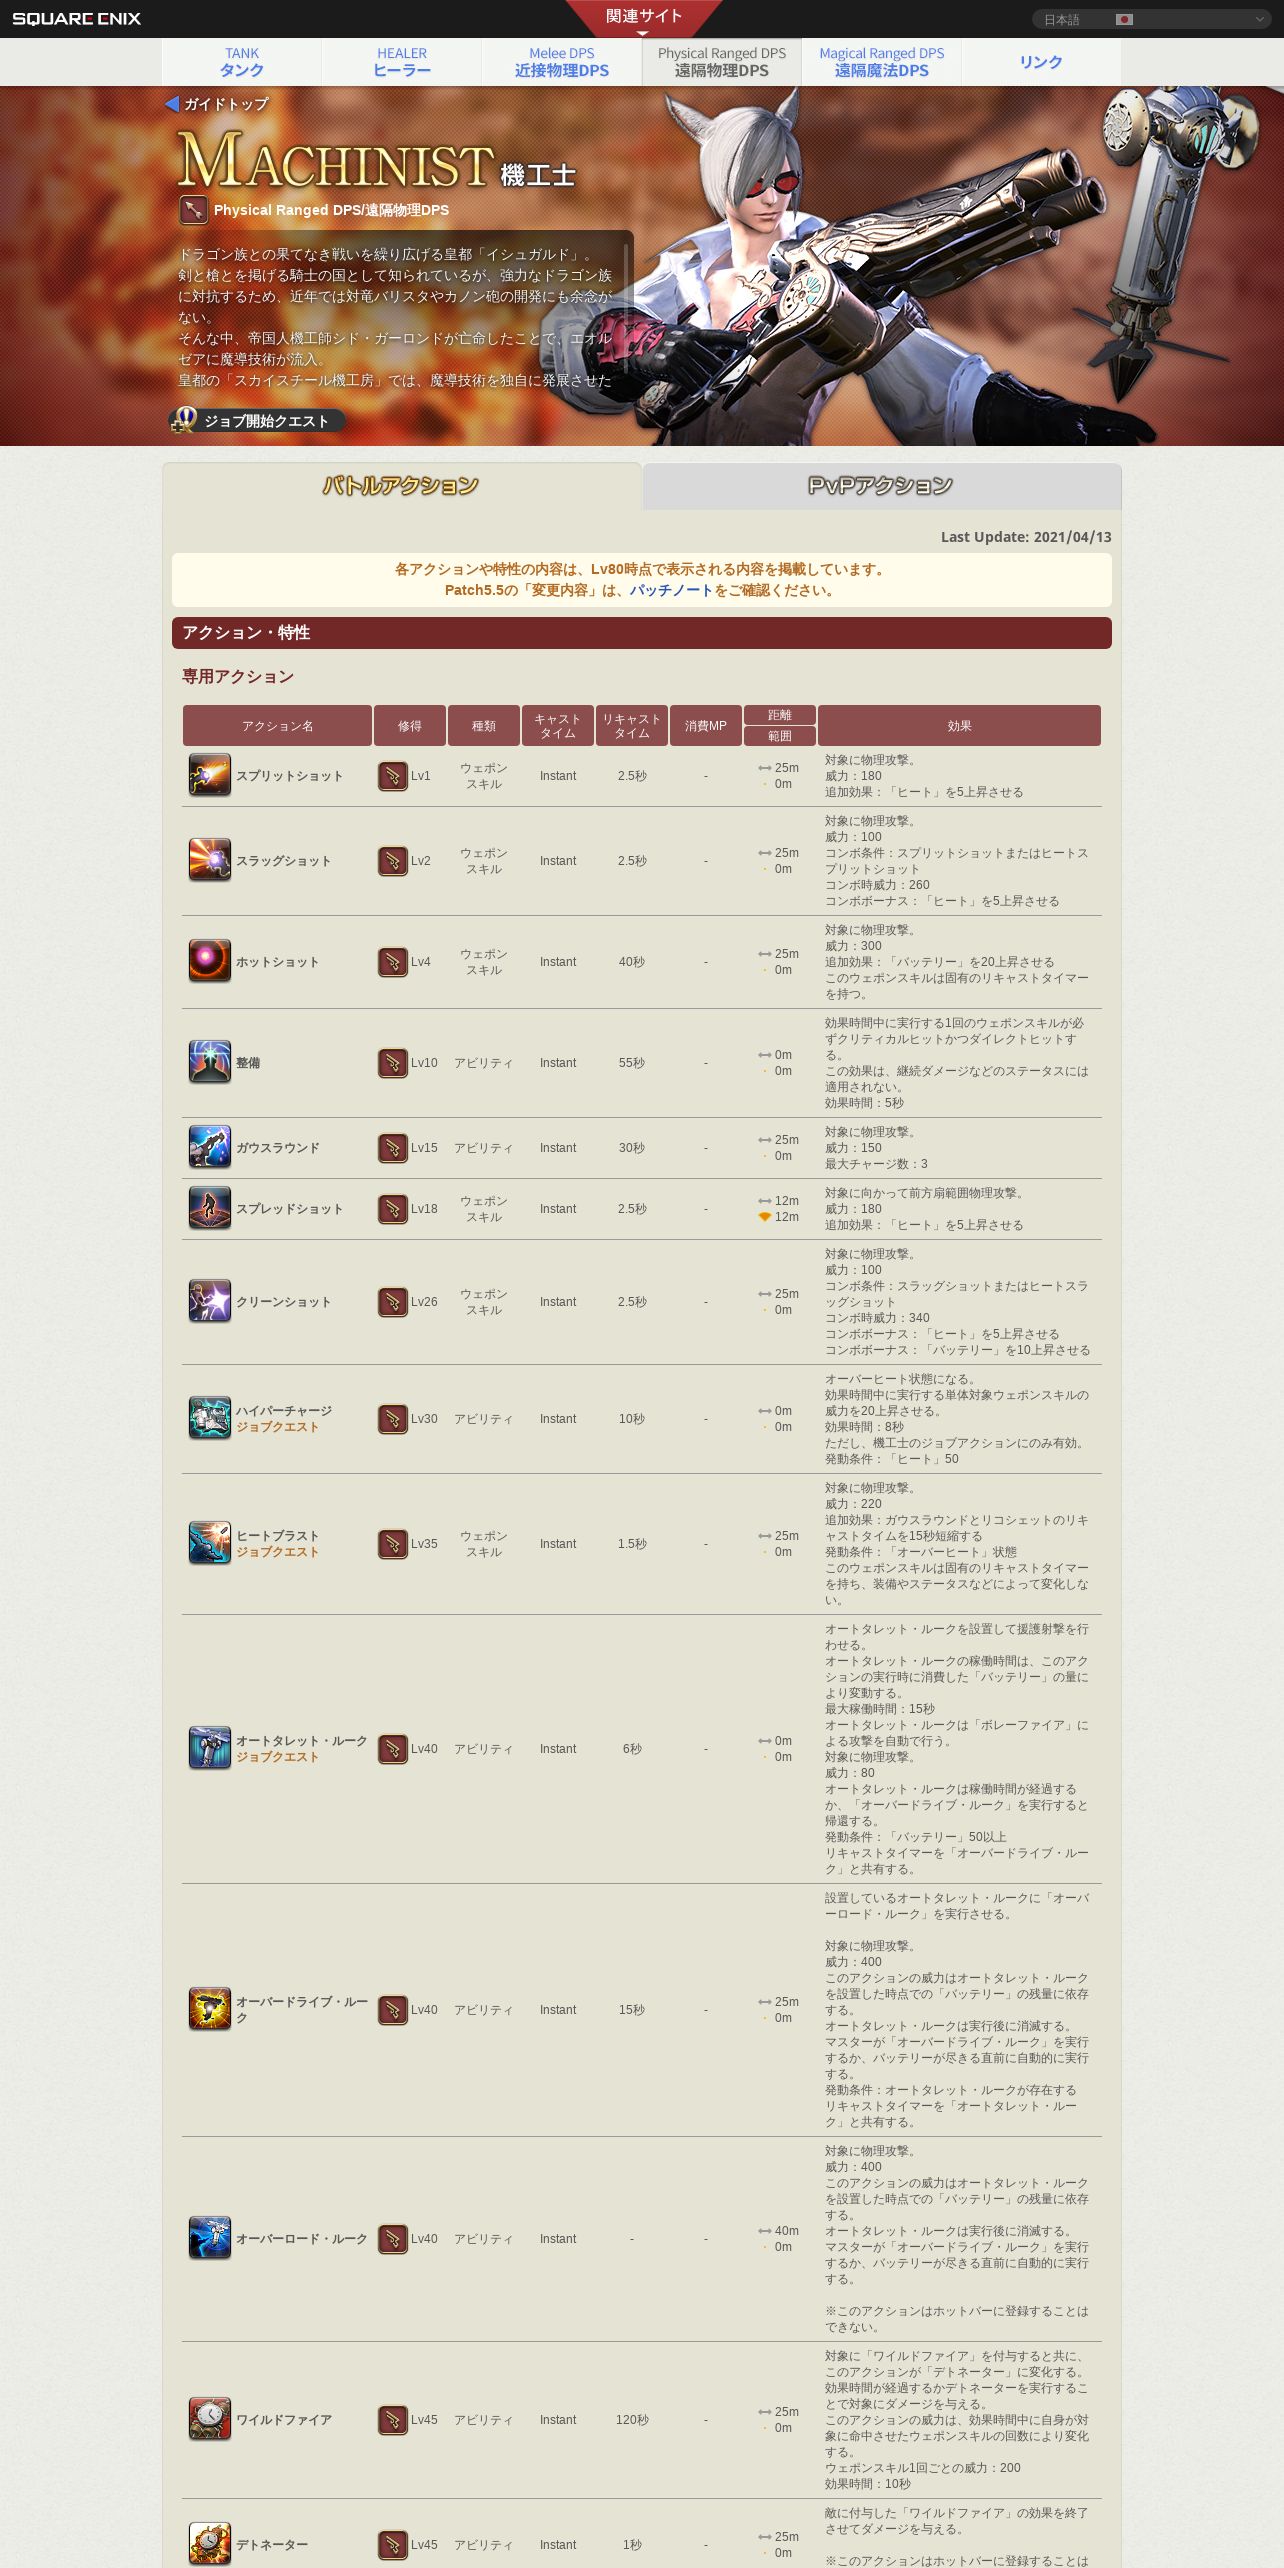This screenshot has width=1284, height=2568.
Task: Click the クリーンショット action icon
Action: (210, 1301)
